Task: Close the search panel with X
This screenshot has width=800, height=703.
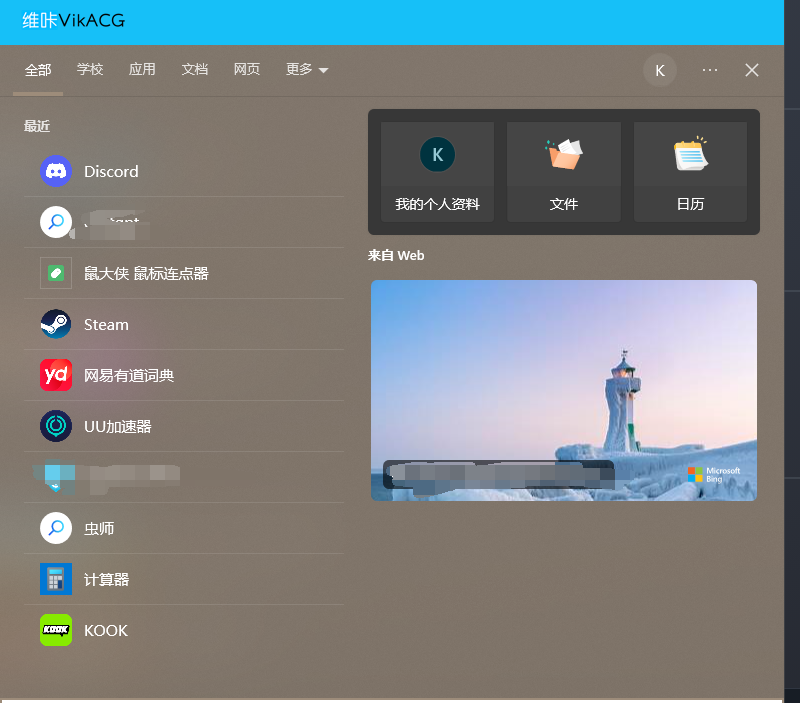Action: [x=752, y=70]
